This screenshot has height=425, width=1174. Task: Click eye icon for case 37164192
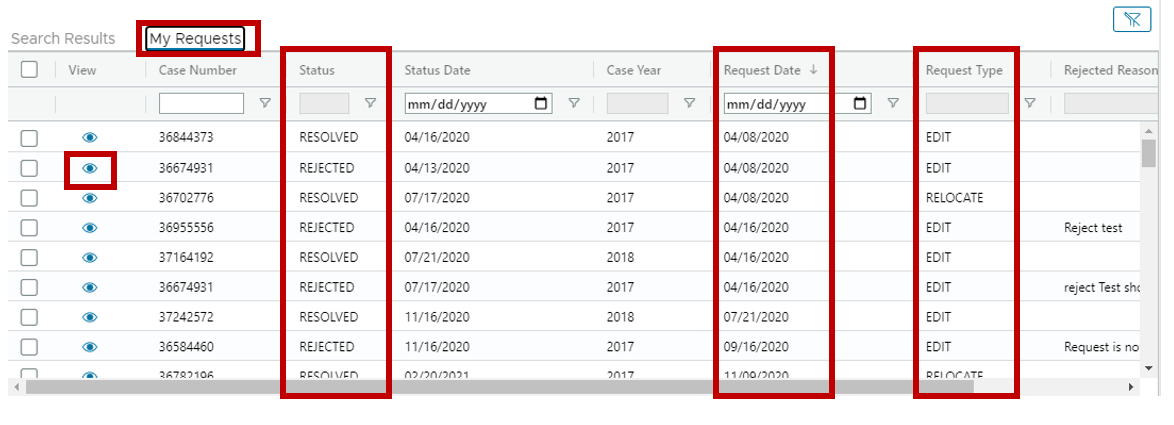click(x=90, y=257)
